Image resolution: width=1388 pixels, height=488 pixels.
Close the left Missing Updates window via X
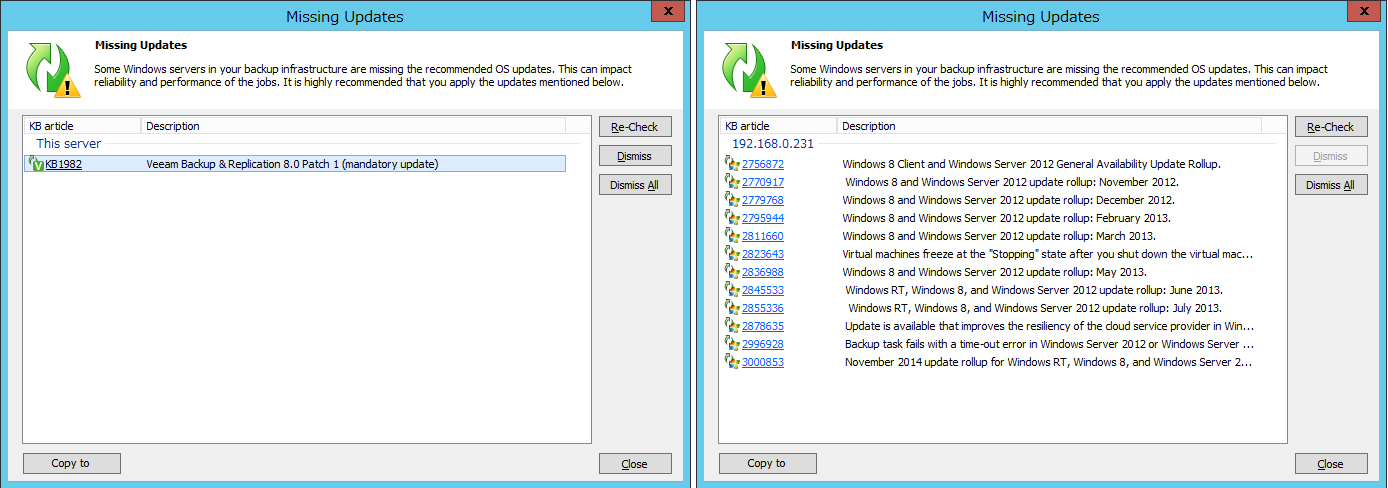pos(668,11)
